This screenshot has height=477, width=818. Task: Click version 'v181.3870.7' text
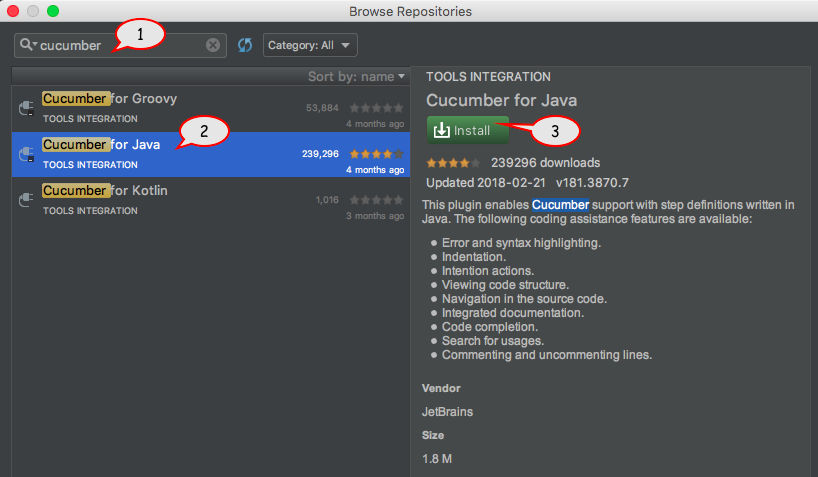[592, 183]
